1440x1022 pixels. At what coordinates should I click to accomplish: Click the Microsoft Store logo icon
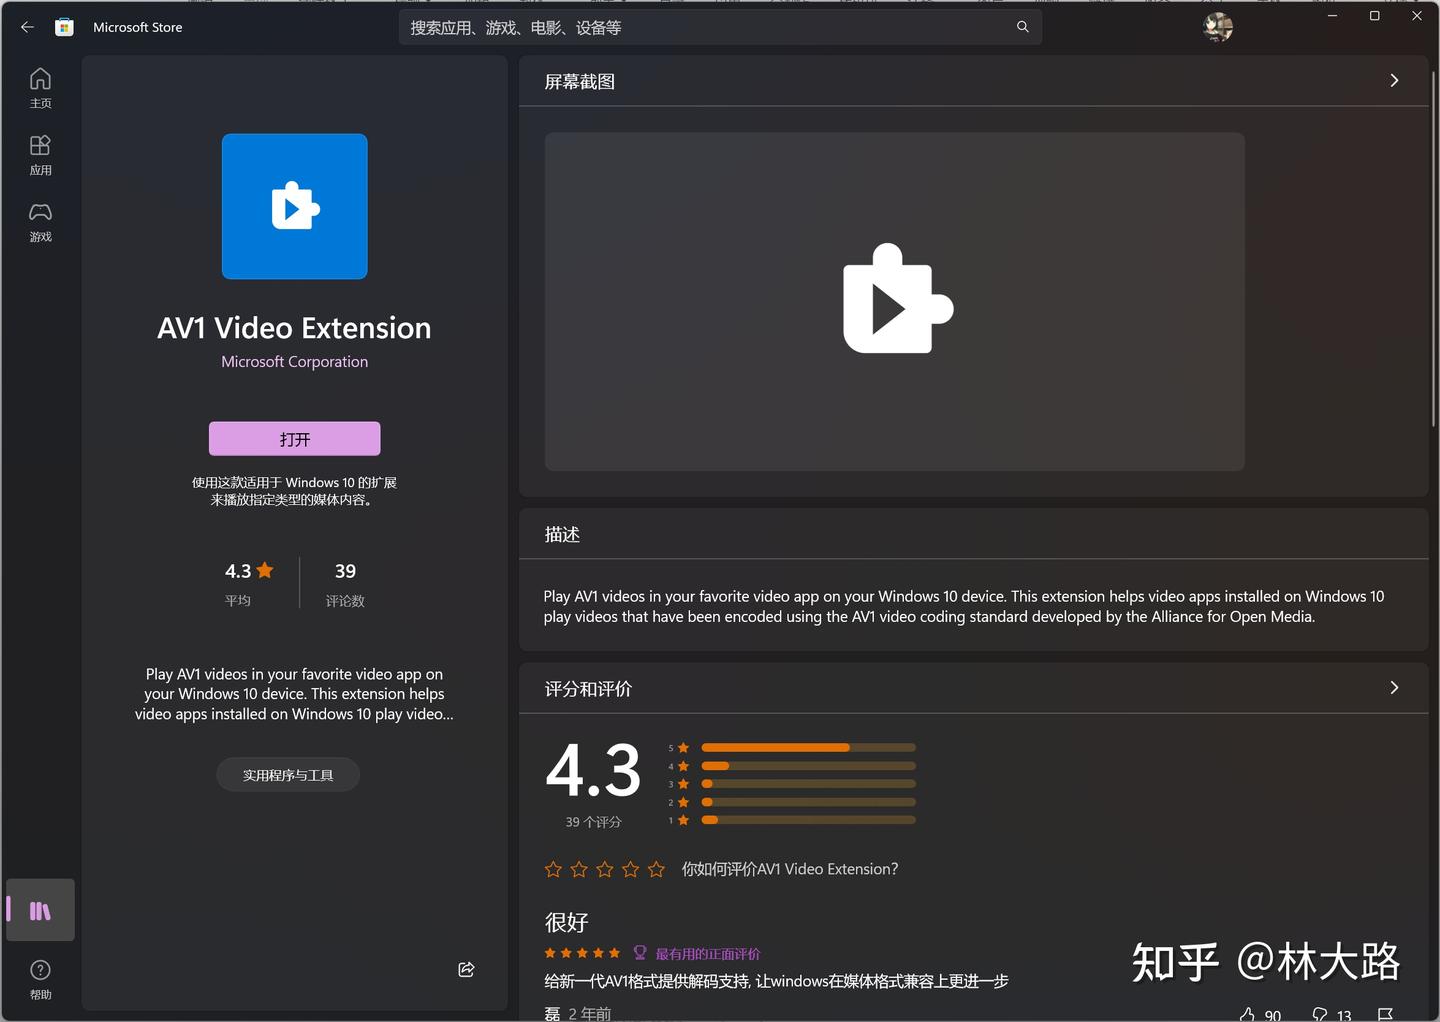[64, 27]
